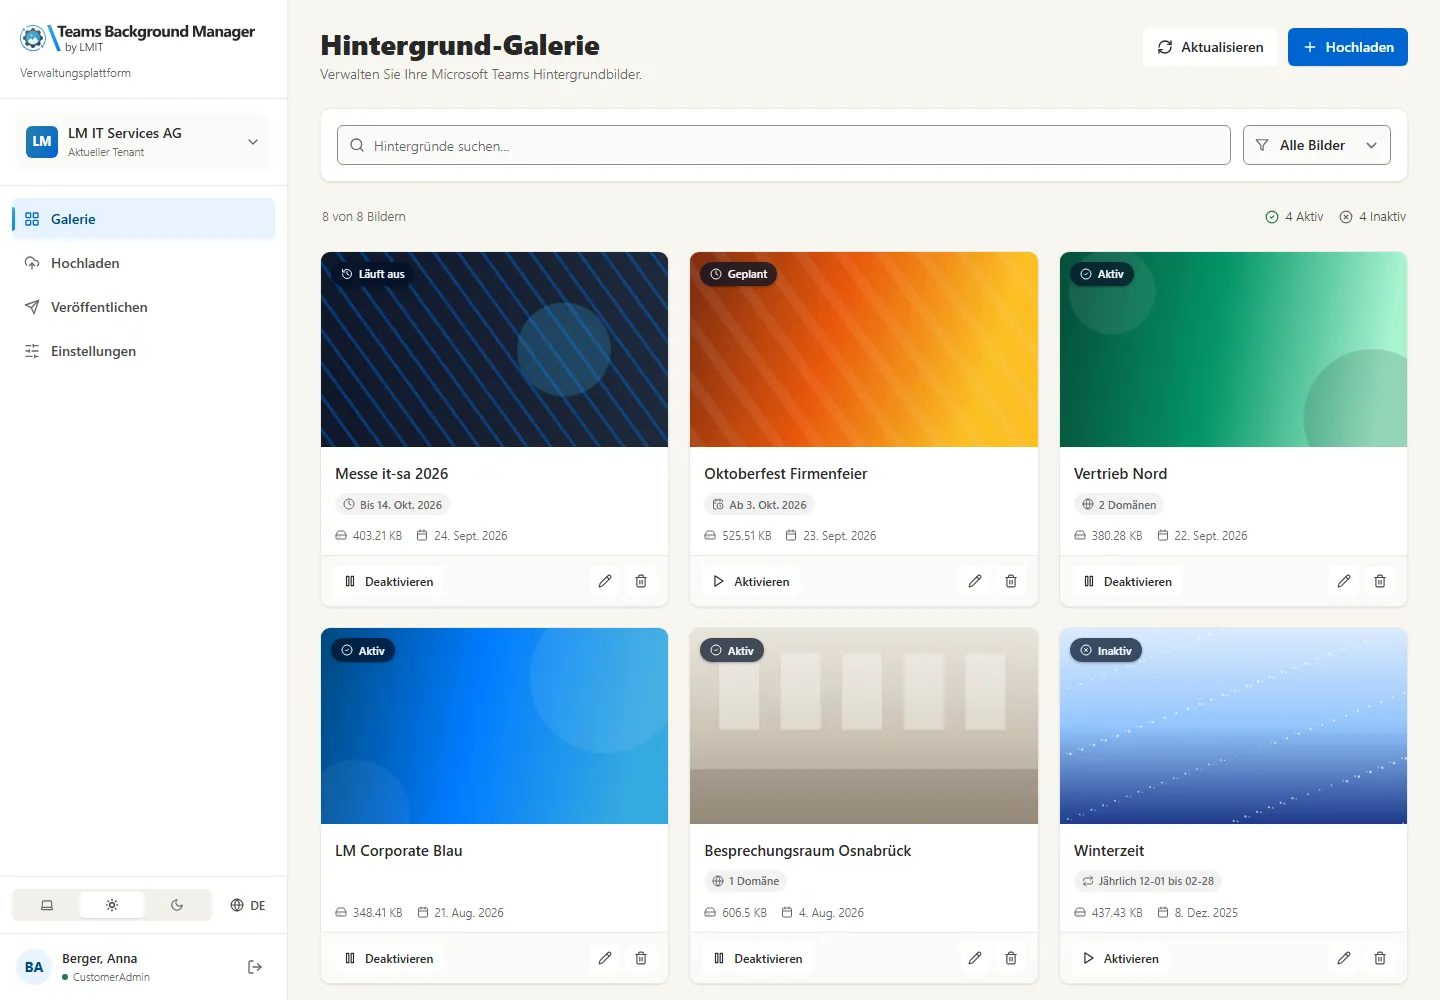Change the DE language setting
Viewport: 1440px width, 1000px height.
tap(248, 905)
